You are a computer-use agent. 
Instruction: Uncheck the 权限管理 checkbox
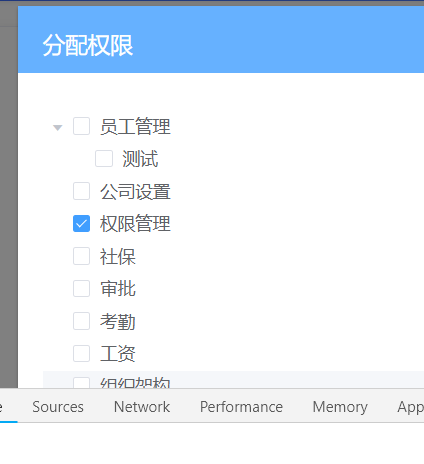tap(81, 223)
